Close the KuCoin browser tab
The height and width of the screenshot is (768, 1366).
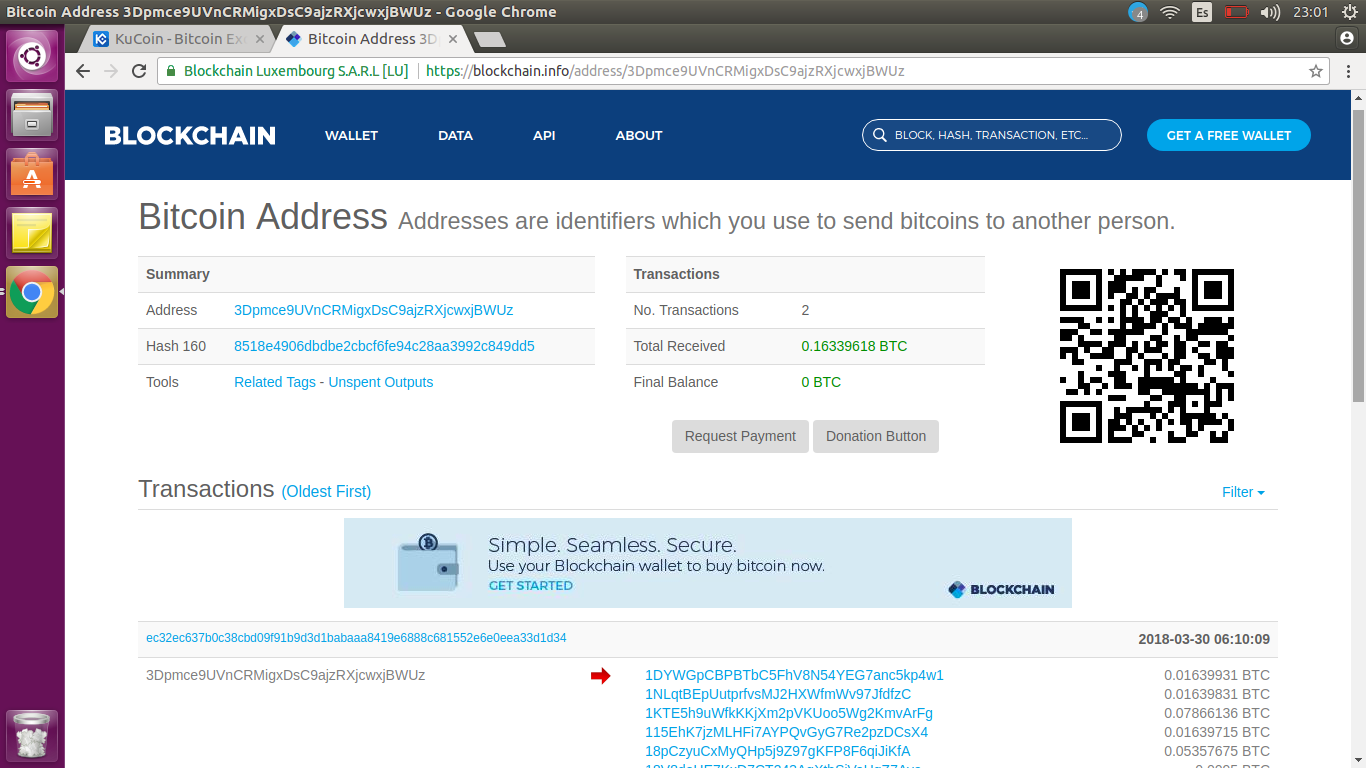coord(260,39)
